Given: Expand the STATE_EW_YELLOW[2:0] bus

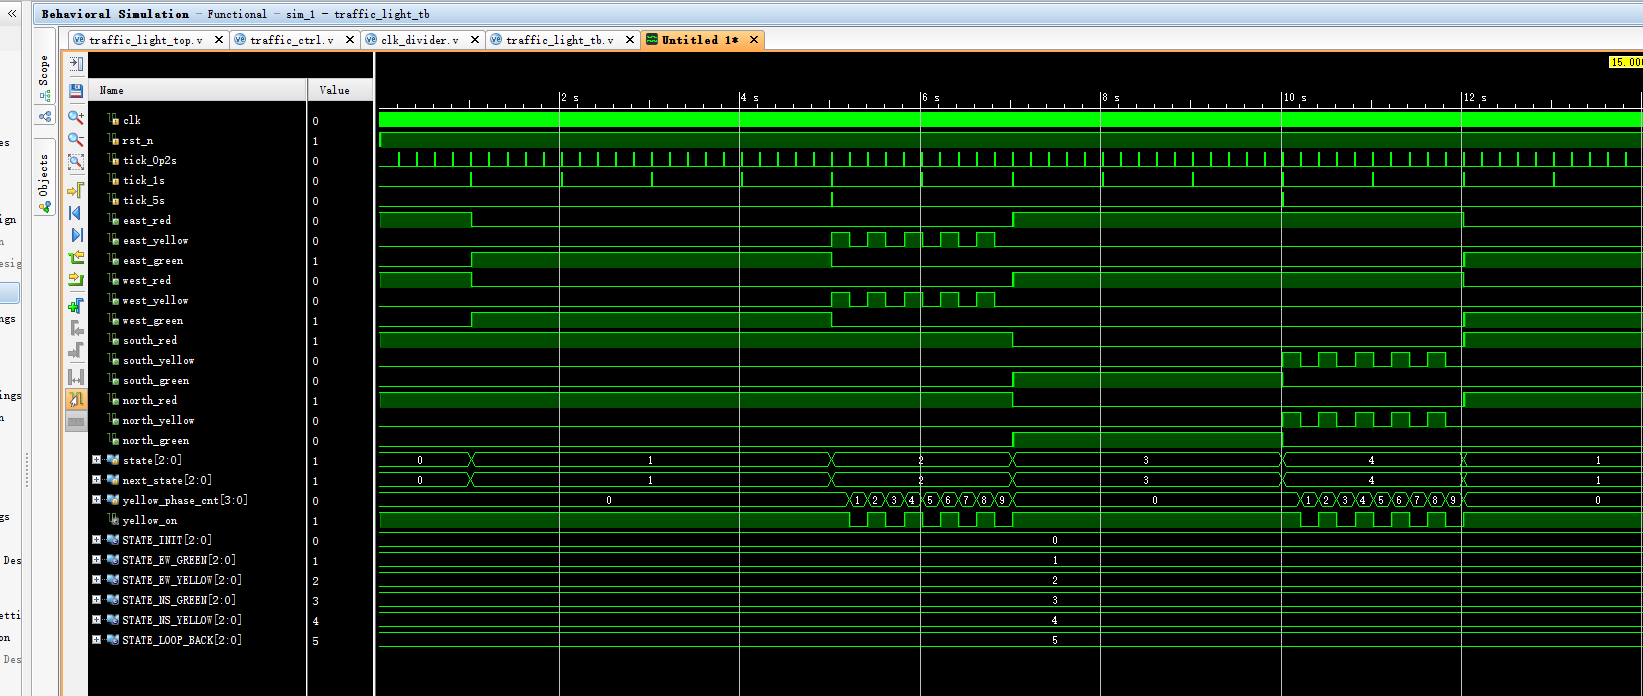Looking at the screenshot, I should point(96,580).
